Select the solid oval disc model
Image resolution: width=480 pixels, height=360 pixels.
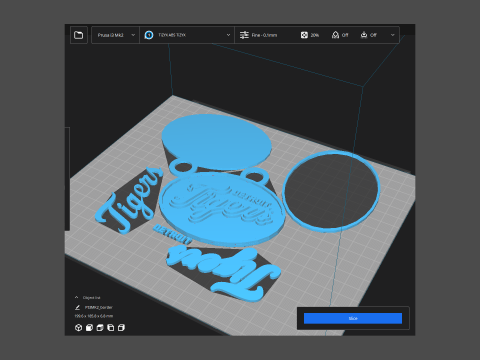click(x=217, y=142)
